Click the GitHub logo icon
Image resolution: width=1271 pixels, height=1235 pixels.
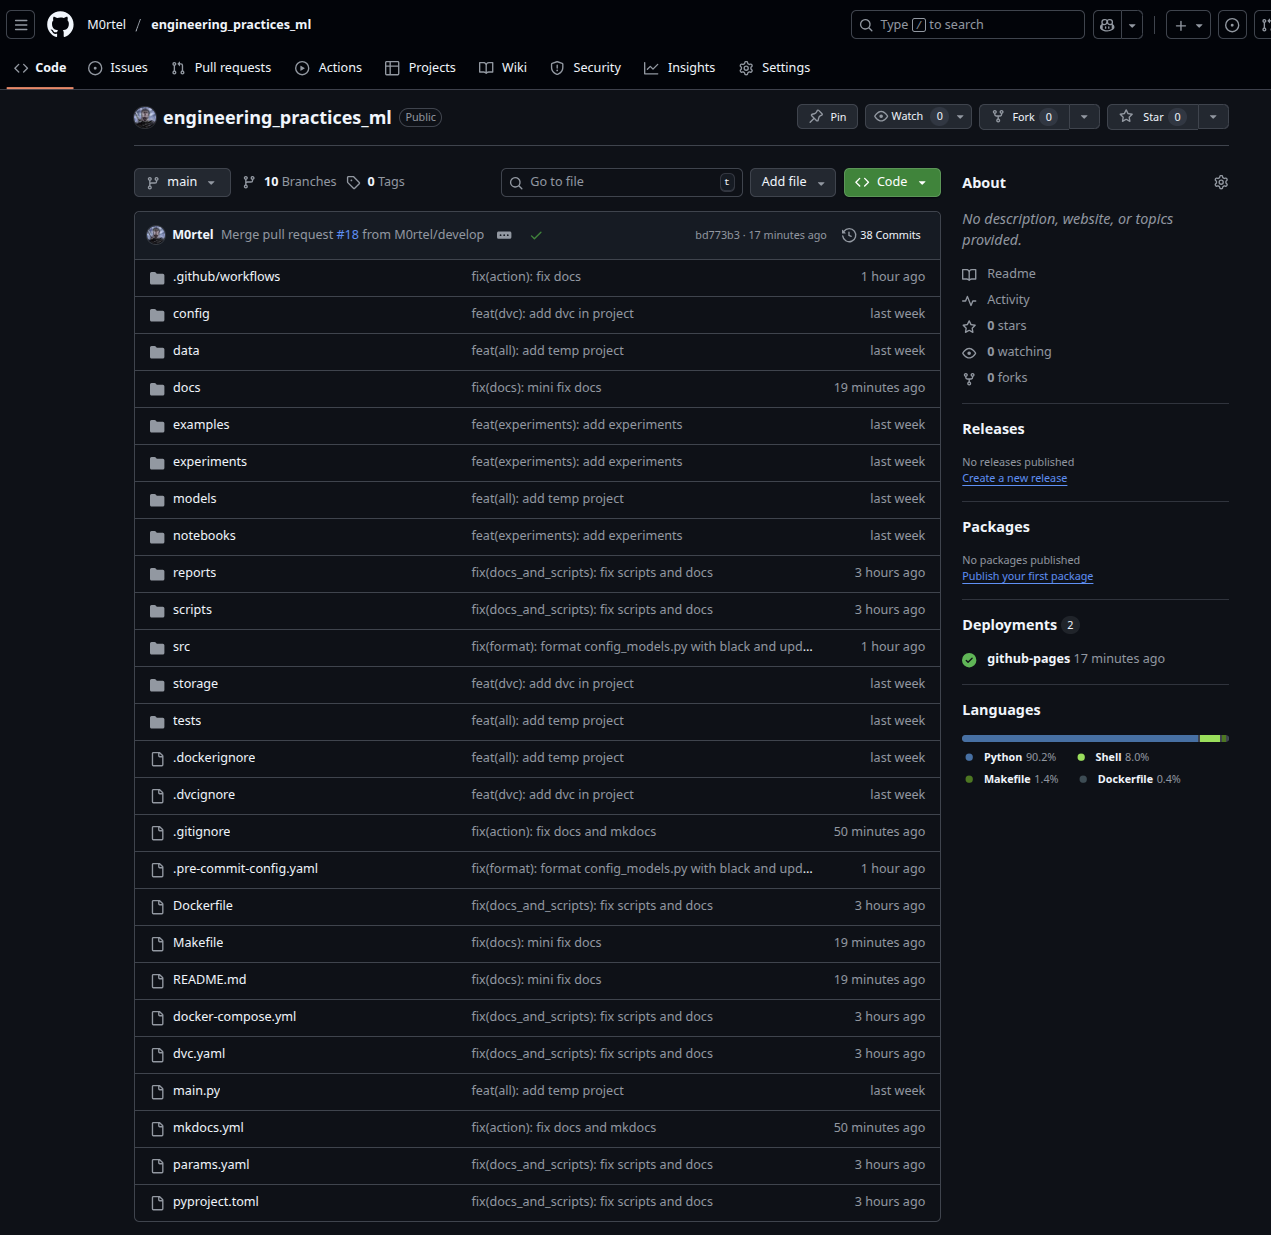(x=60, y=25)
